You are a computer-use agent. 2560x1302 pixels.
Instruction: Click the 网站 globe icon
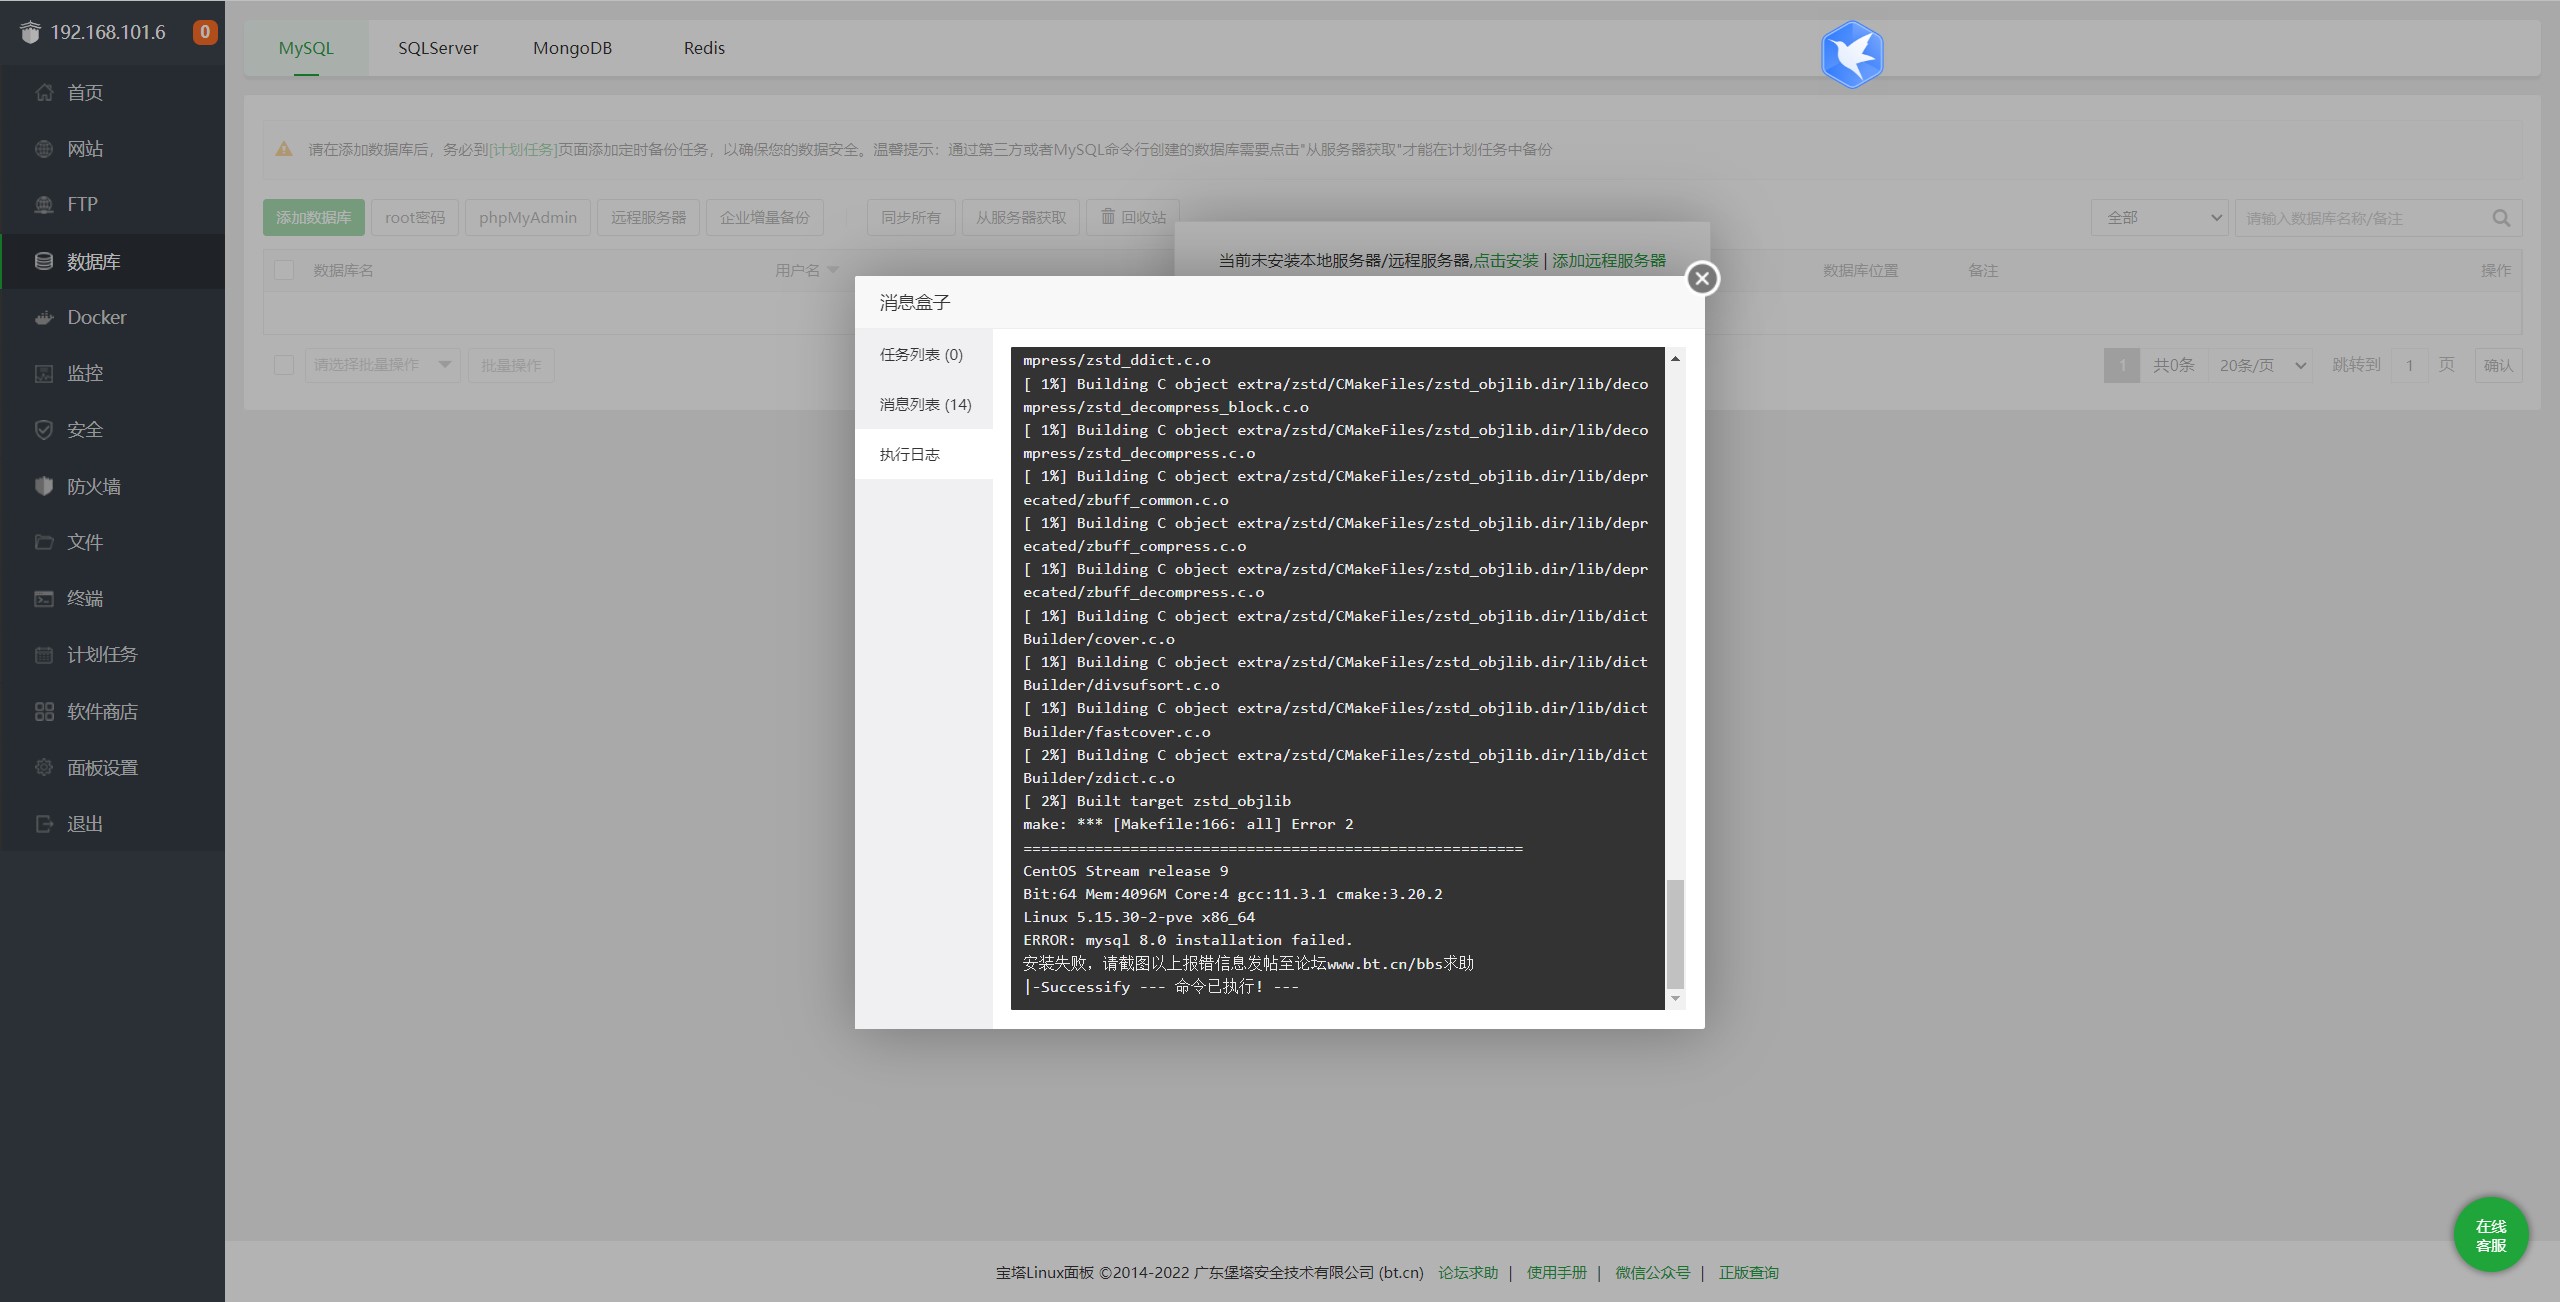44,149
